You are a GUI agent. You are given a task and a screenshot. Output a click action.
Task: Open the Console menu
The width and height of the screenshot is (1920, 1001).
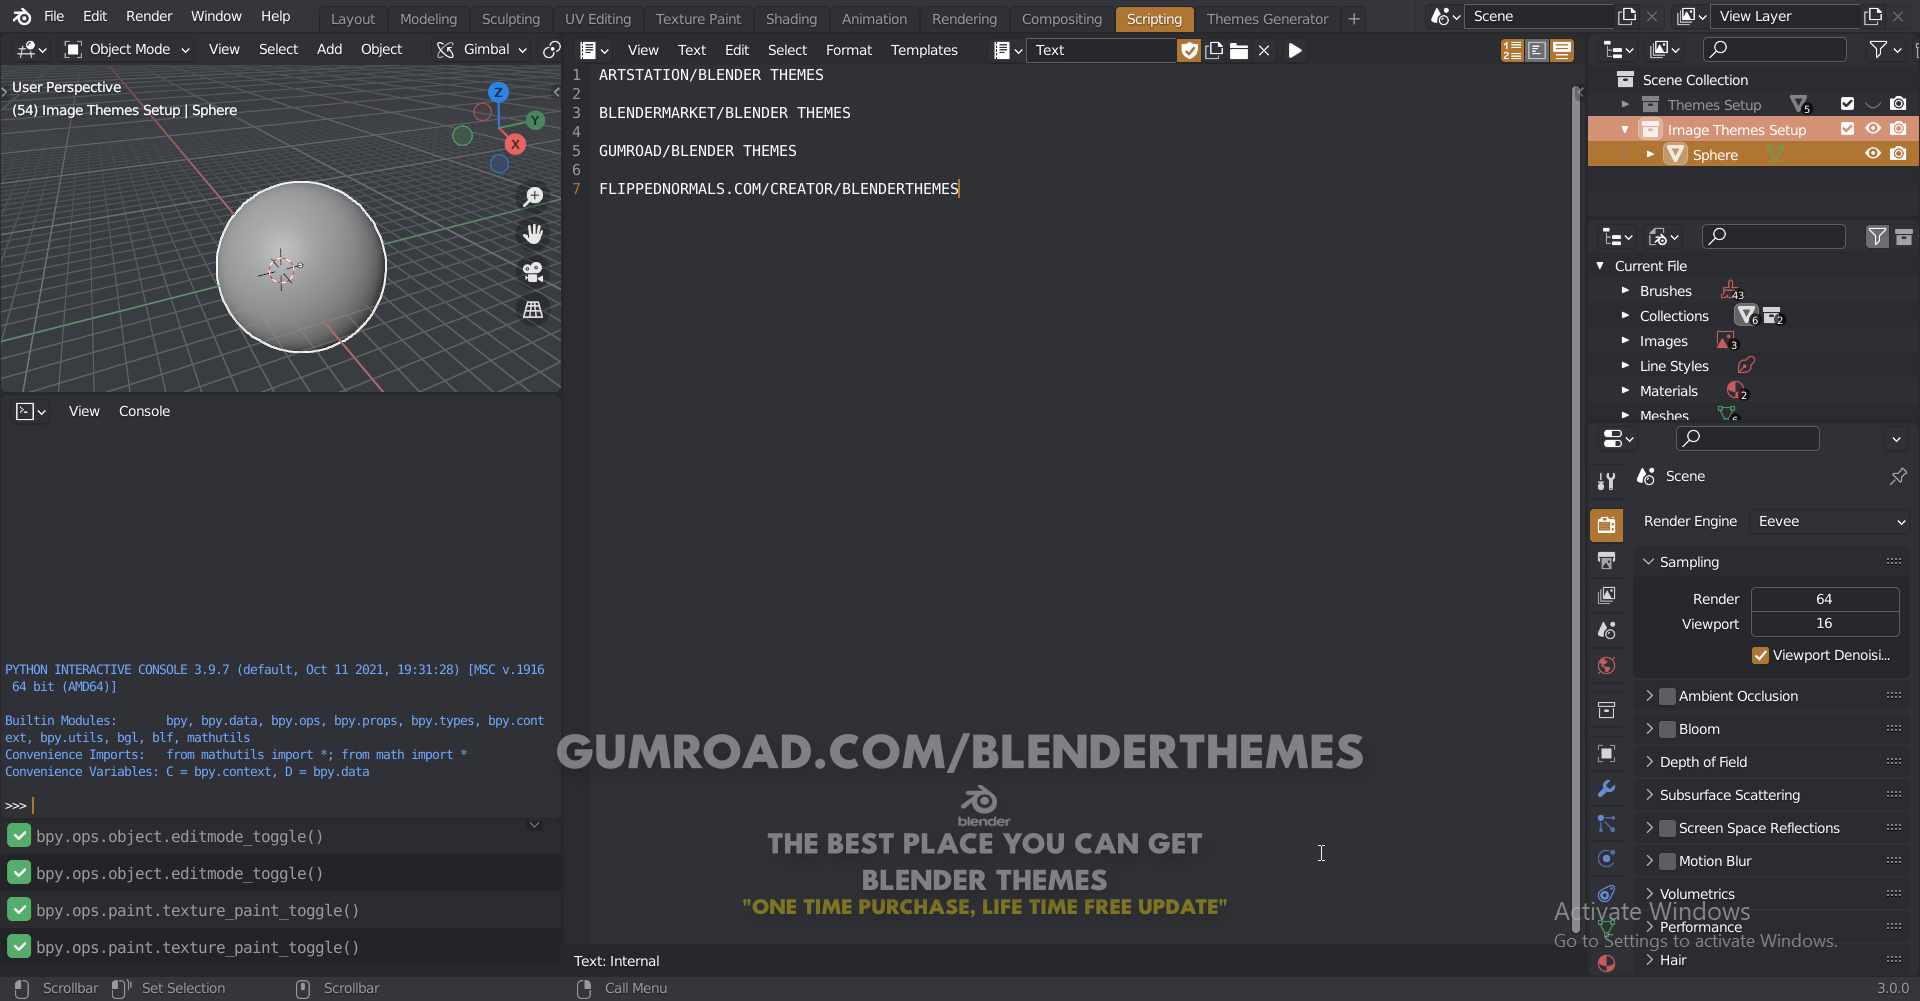click(x=144, y=411)
